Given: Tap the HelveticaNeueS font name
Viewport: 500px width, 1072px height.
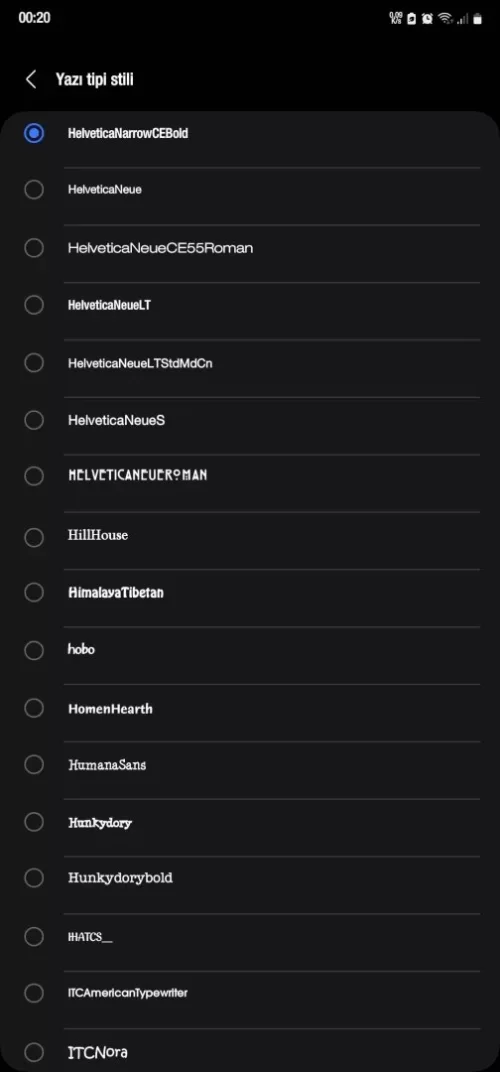Looking at the screenshot, I should point(116,420).
